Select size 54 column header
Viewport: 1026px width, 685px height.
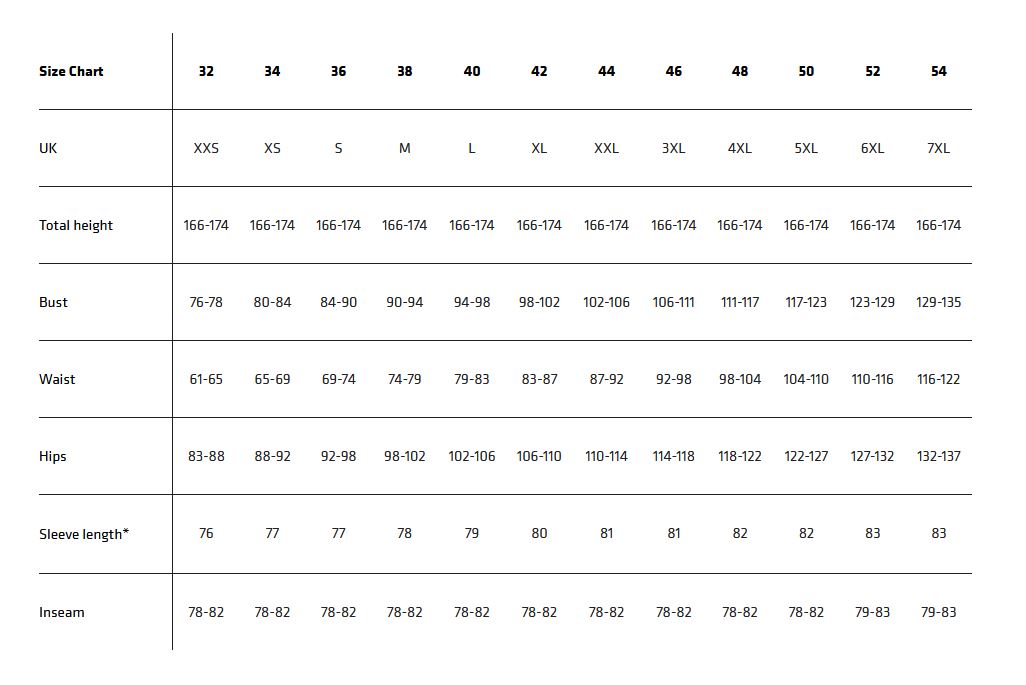point(938,71)
